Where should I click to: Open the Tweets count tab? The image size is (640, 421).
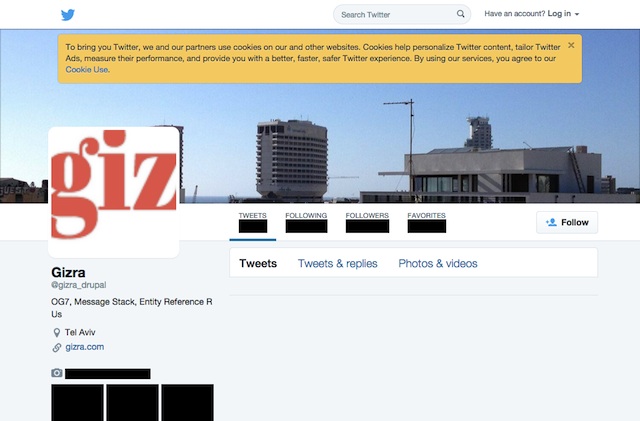point(253,223)
